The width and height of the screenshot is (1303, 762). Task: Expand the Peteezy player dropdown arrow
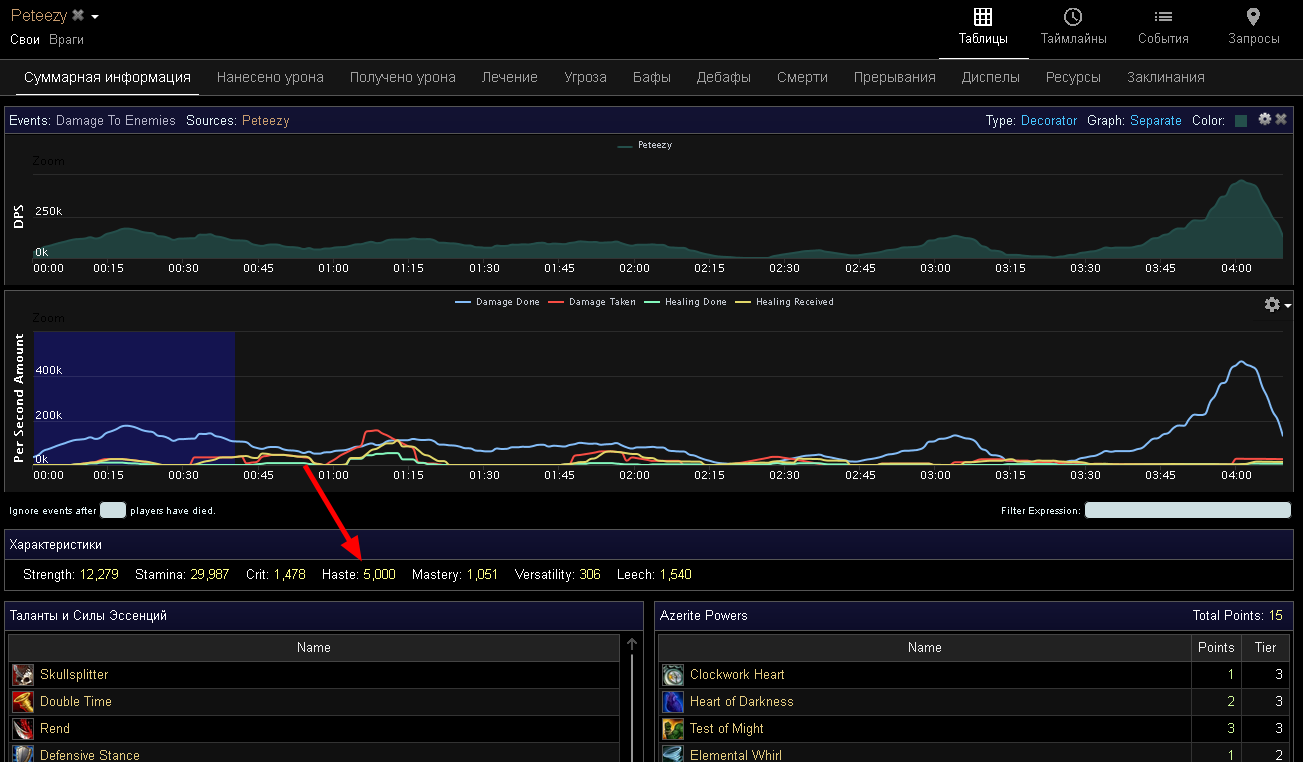[x=95, y=17]
